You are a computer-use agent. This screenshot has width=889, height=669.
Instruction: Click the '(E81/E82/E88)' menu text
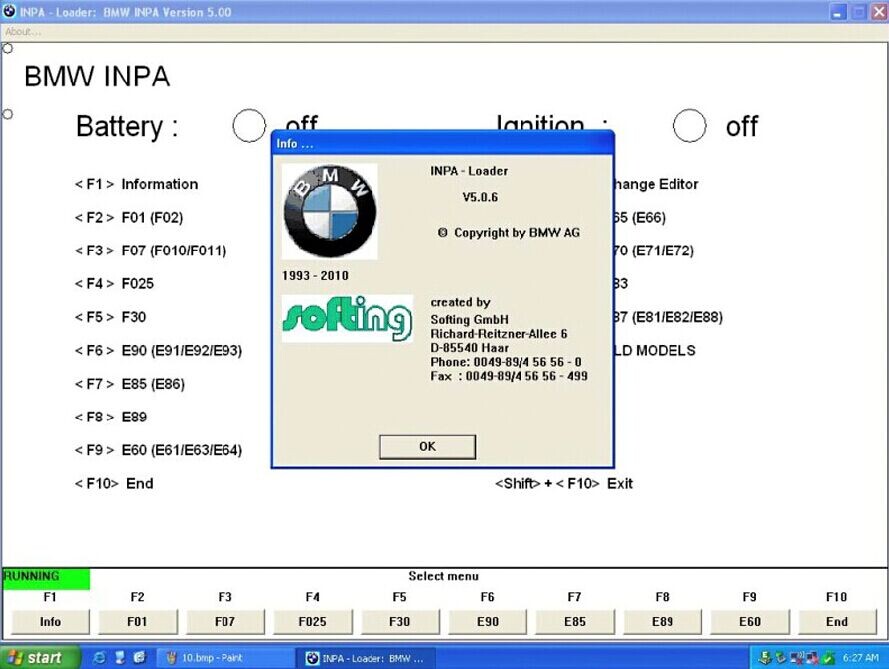click(678, 317)
